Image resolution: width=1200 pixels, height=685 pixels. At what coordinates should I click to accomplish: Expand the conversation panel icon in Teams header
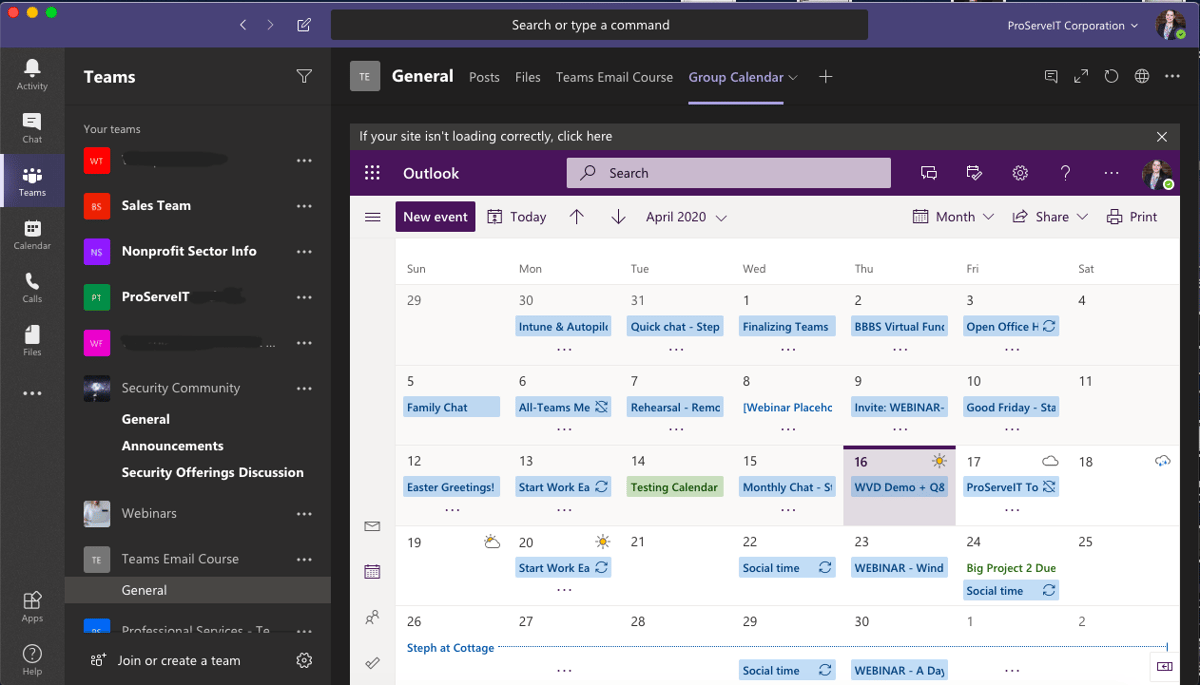pyautogui.click(x=1051, y=76)
